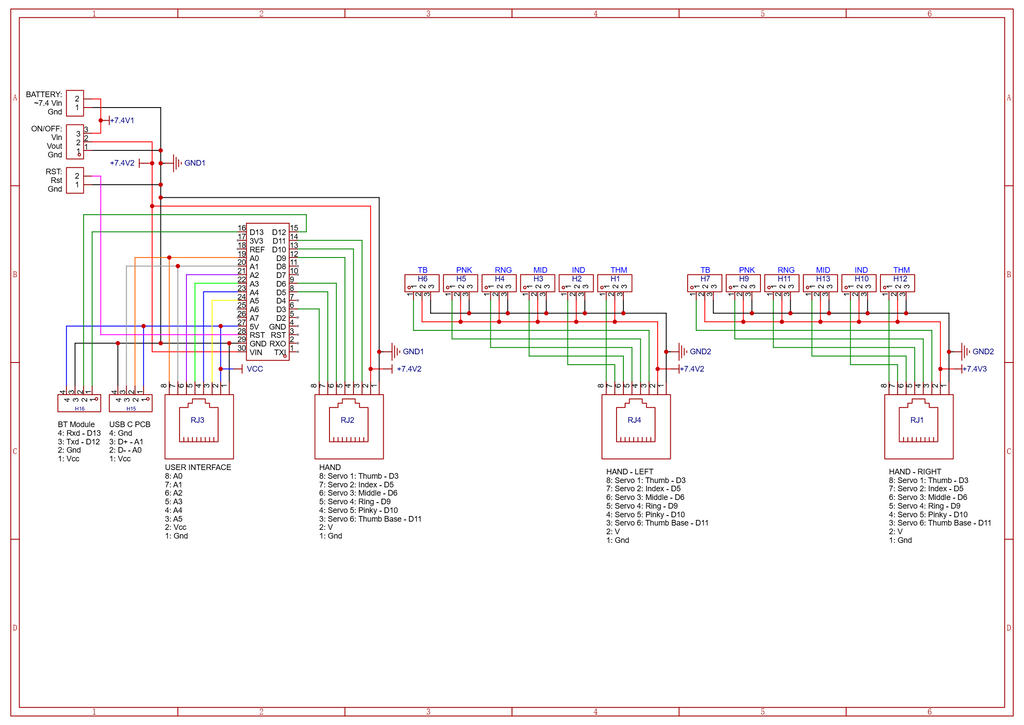Pick the H1 thumb servo header
This screenshot has height=725, width=1024.
[615, 283]
